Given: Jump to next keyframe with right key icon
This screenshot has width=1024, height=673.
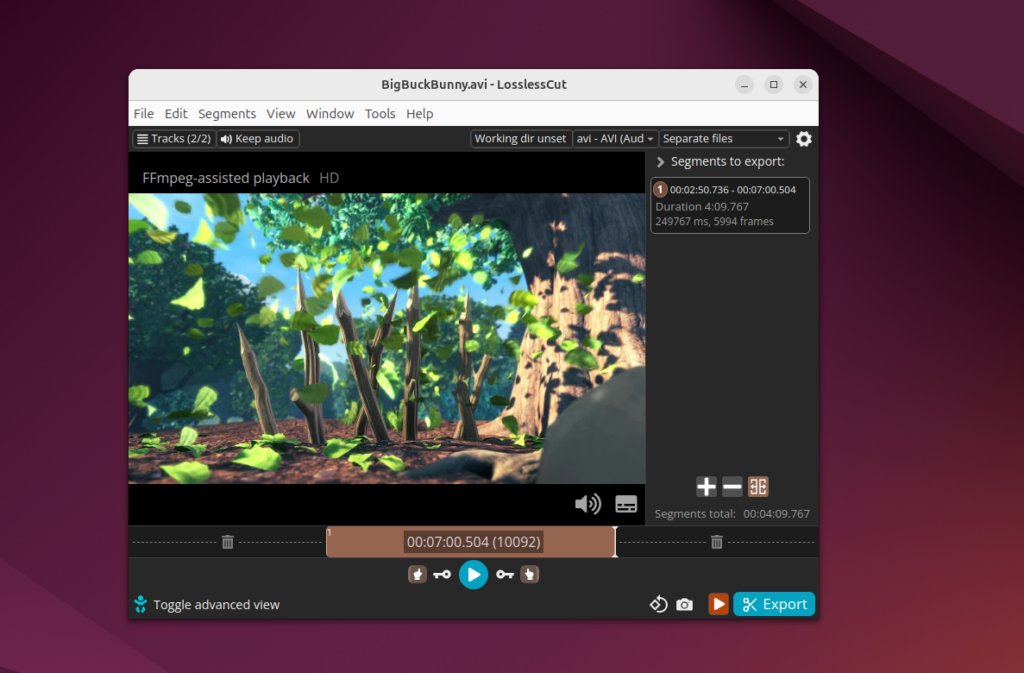Looking at the screenshot, I should [x=504, y=575].
